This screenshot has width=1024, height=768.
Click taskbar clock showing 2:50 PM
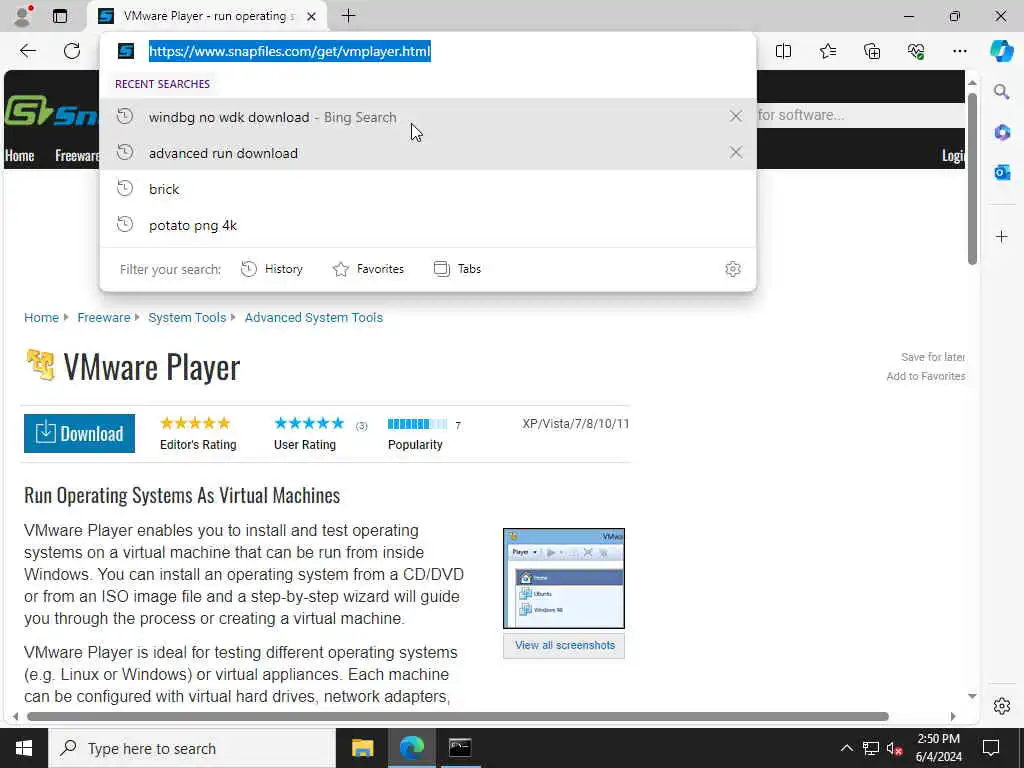938,748
